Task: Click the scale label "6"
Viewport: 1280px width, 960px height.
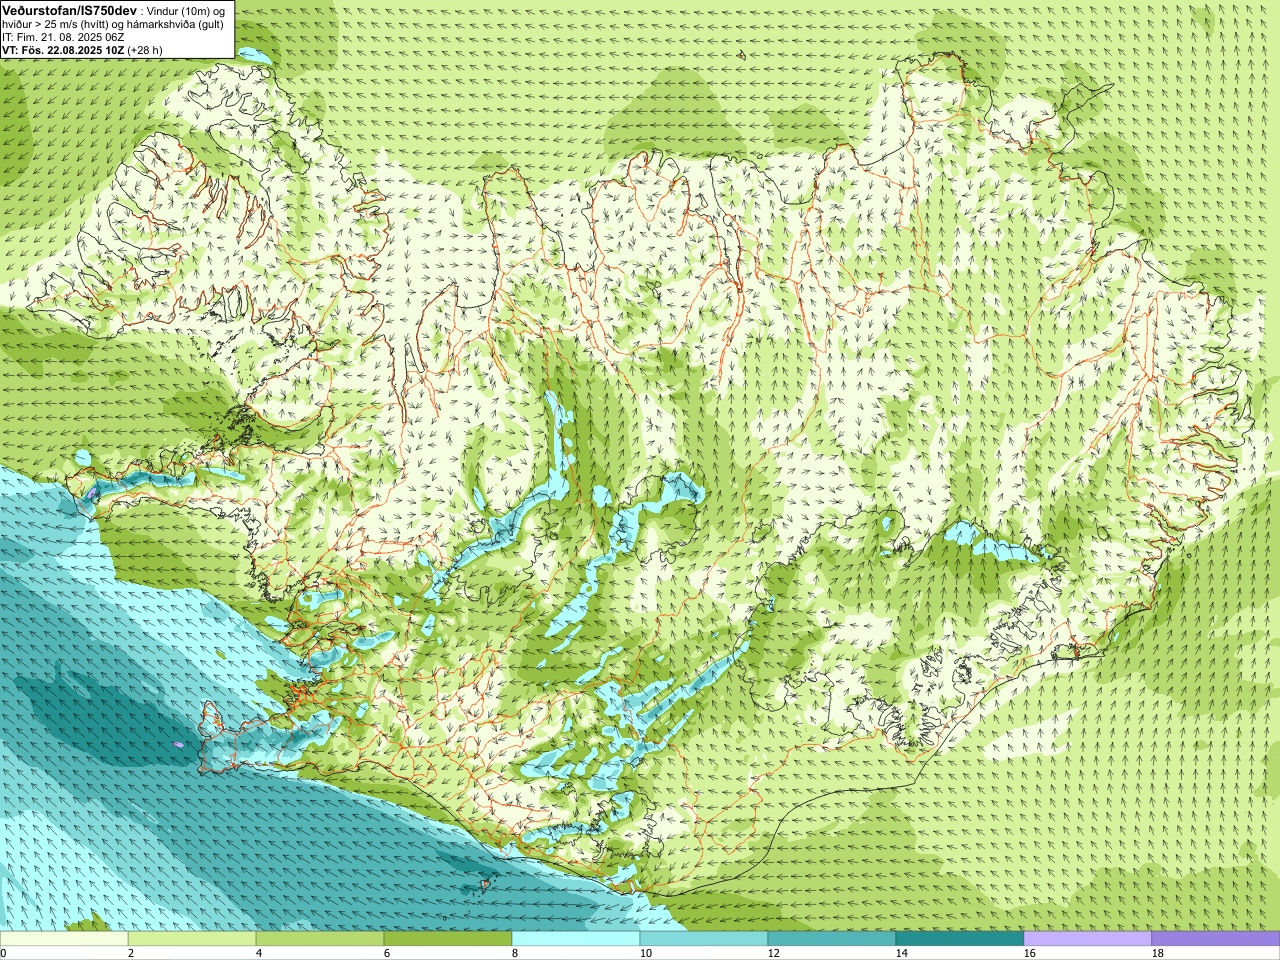Action: click(x=387, y=953)
